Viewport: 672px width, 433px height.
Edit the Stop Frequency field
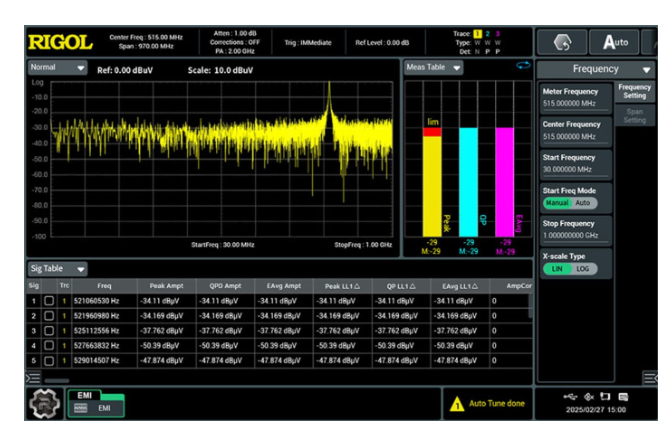click(575, 230)
